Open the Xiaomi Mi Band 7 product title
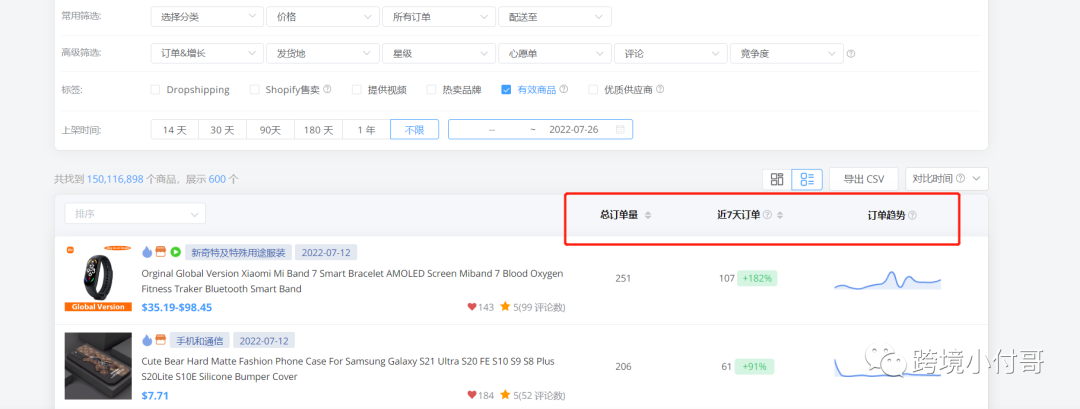This screenshot has height=409, width=1080. [x=352, y=281]
